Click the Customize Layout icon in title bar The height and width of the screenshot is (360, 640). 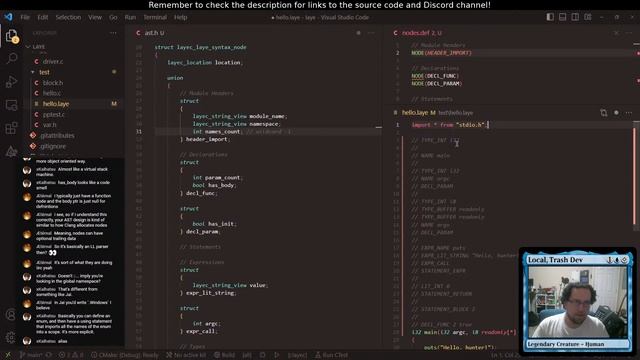click(588, 17)
